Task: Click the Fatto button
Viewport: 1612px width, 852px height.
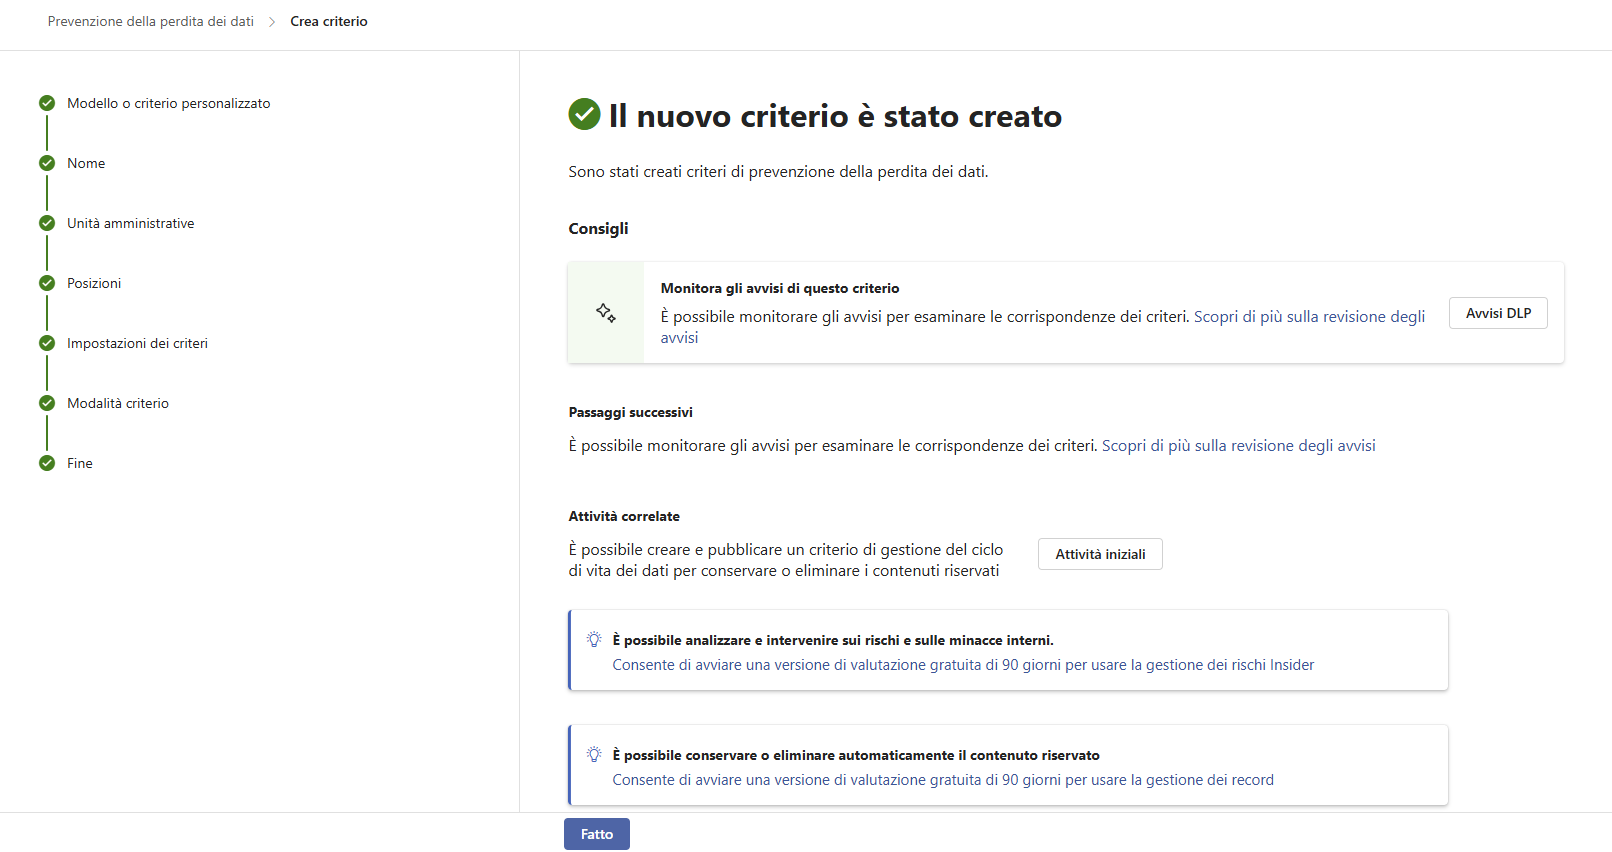Action: tap(596, 834)
